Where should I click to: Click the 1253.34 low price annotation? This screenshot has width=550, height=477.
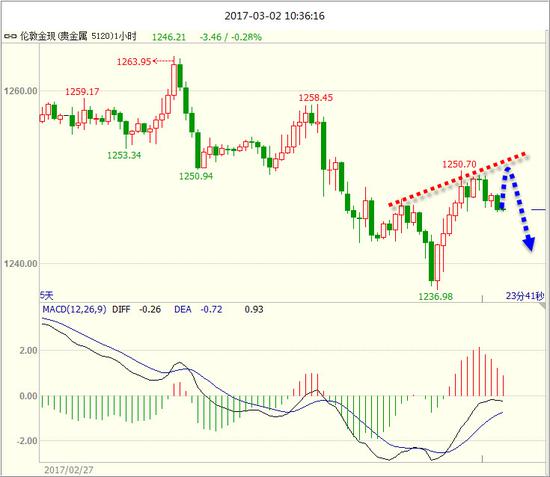[124, 155]
